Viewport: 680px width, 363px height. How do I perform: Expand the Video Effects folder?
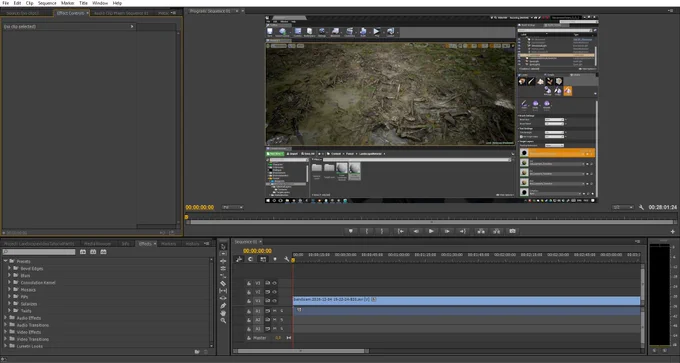[x=6, y=332]
